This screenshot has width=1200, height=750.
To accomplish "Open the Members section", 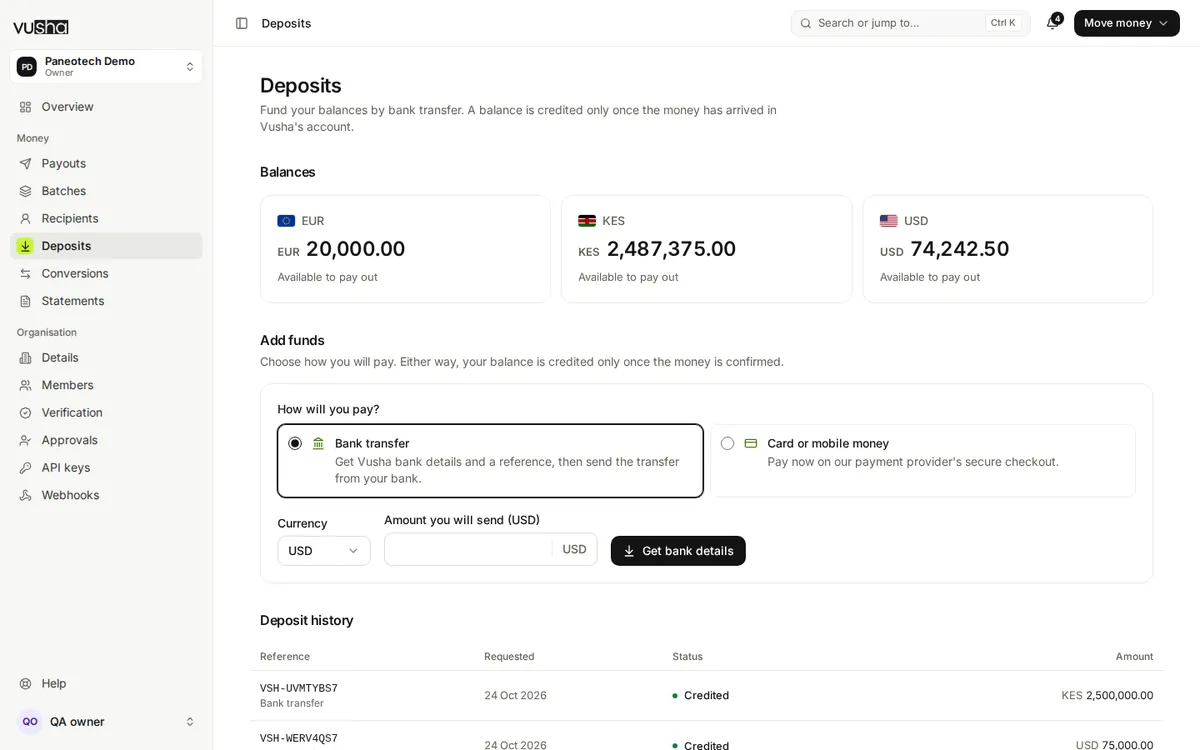I will [x=106, y=385].
